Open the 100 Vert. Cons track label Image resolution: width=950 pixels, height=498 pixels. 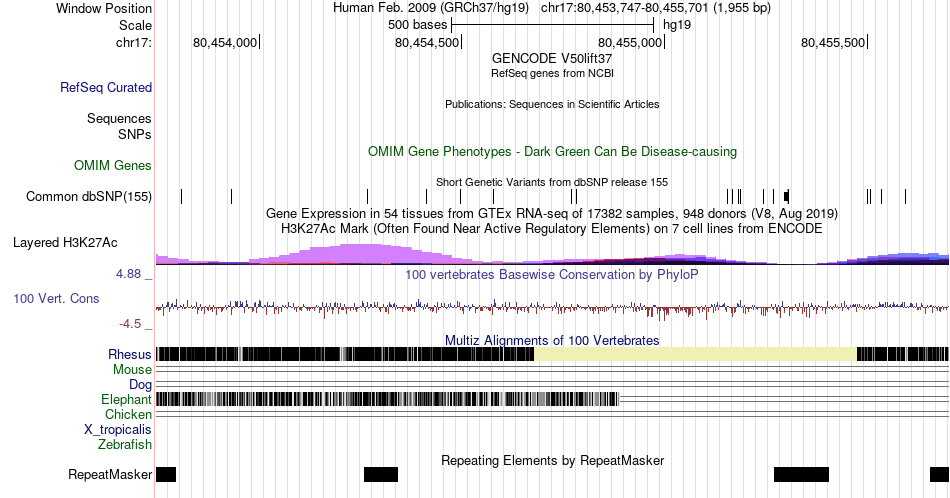[x=56, y=298]
